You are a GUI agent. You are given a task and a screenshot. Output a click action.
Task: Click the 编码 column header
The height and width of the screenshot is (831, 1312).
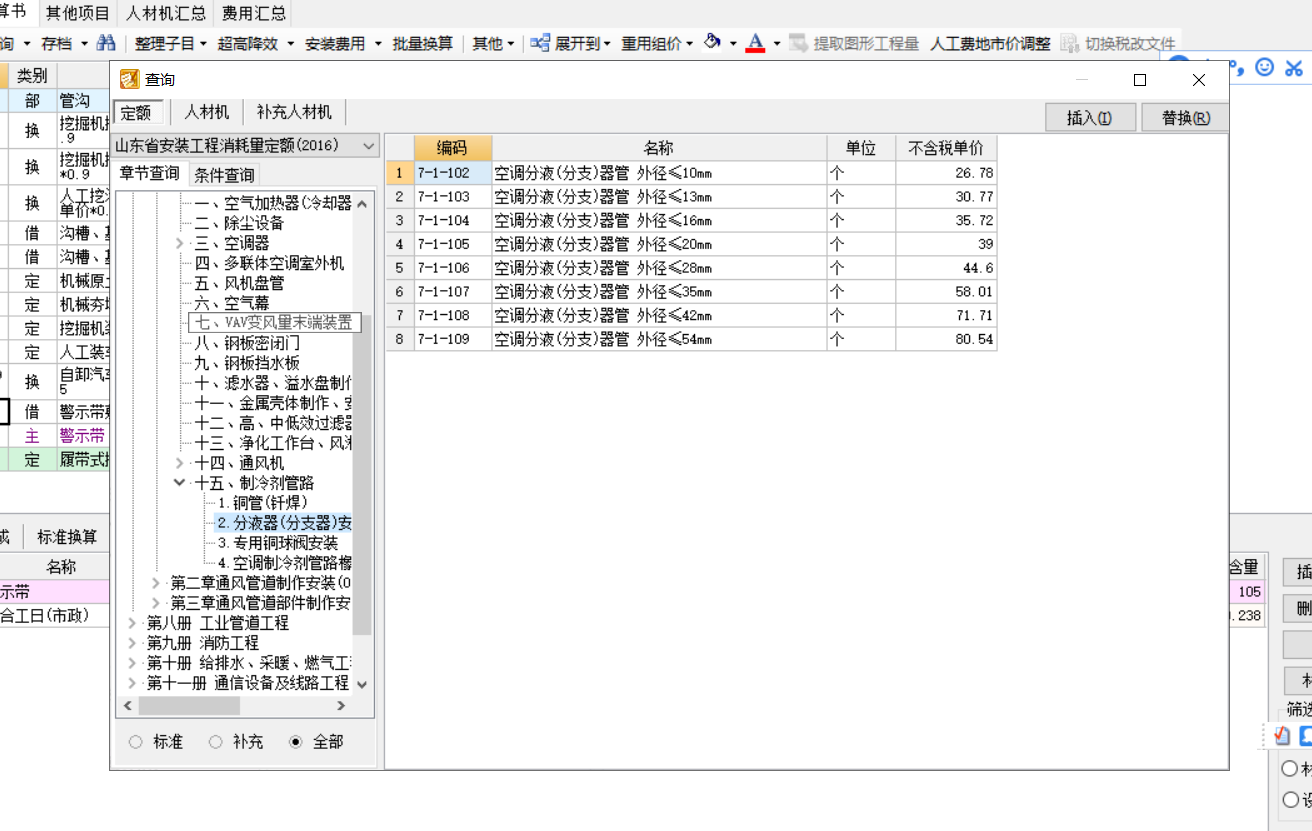(x=452, y=148)
